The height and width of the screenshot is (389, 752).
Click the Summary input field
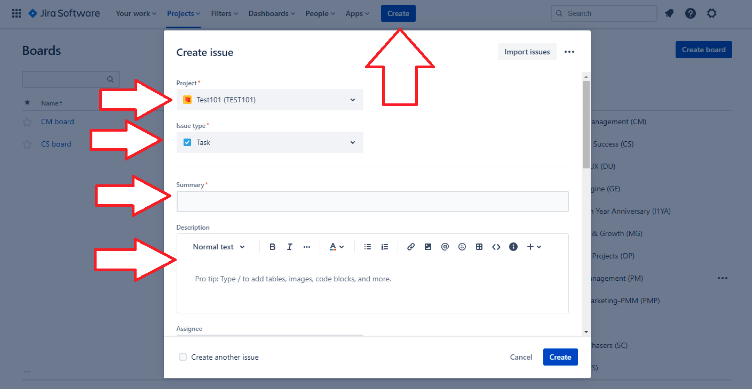point(373,201)
